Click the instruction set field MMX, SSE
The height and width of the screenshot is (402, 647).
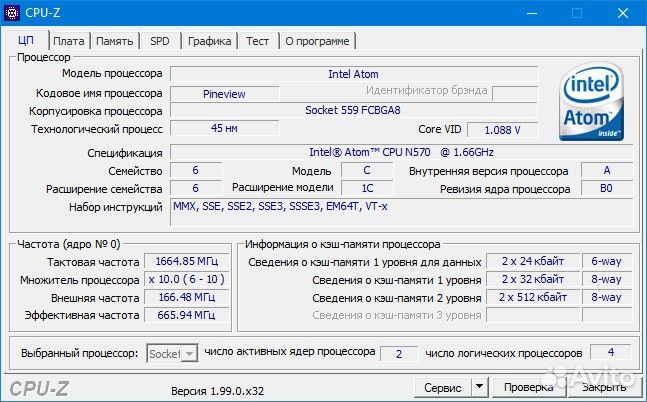401,212
